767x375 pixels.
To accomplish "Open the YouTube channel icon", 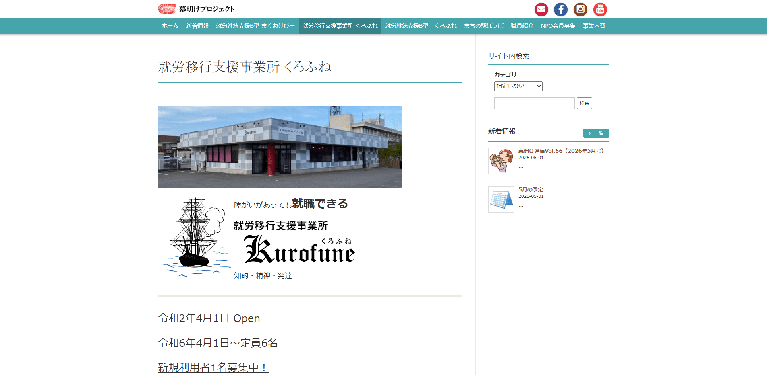I will click(x=600, y=9).
